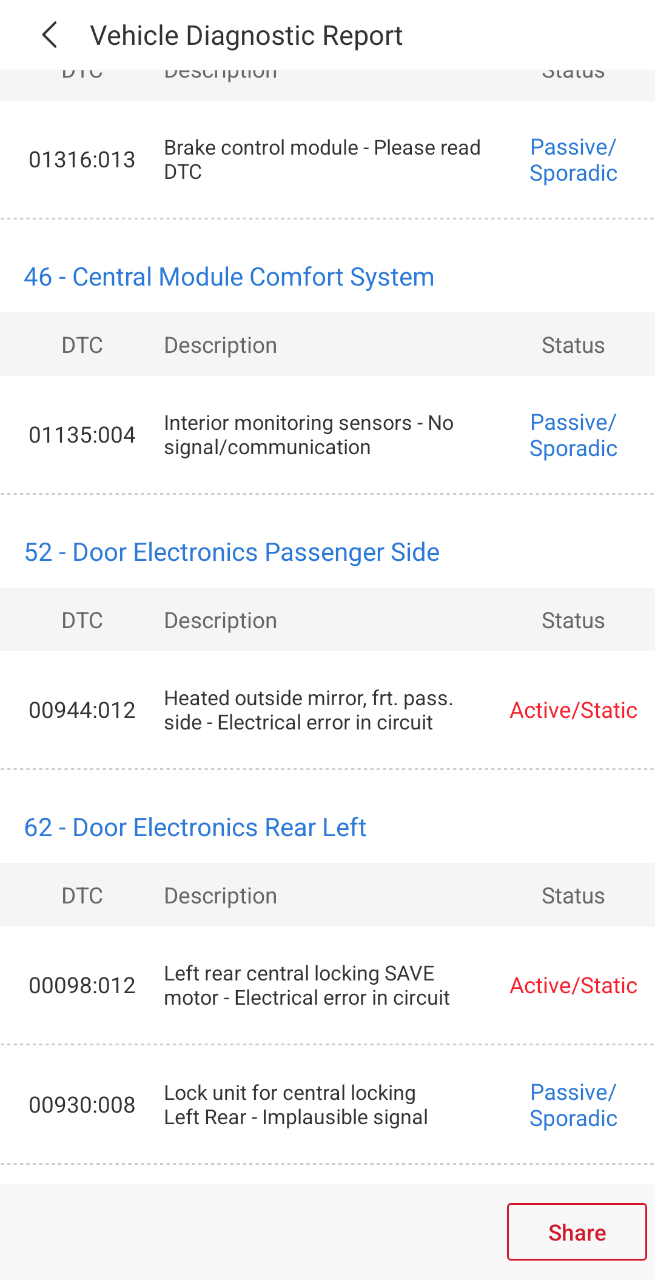The image size is (655, 1280).
Task: Tap Passive/Sporadic status for interior monitoring sensors
Action: 573,435
